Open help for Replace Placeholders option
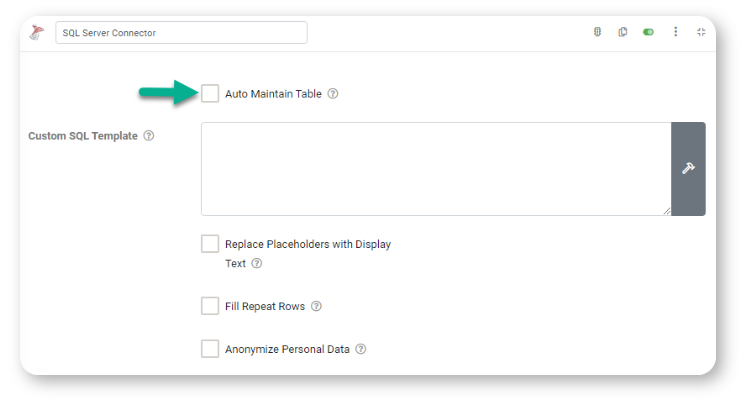742x401 pixels. (x=256, y=263)
